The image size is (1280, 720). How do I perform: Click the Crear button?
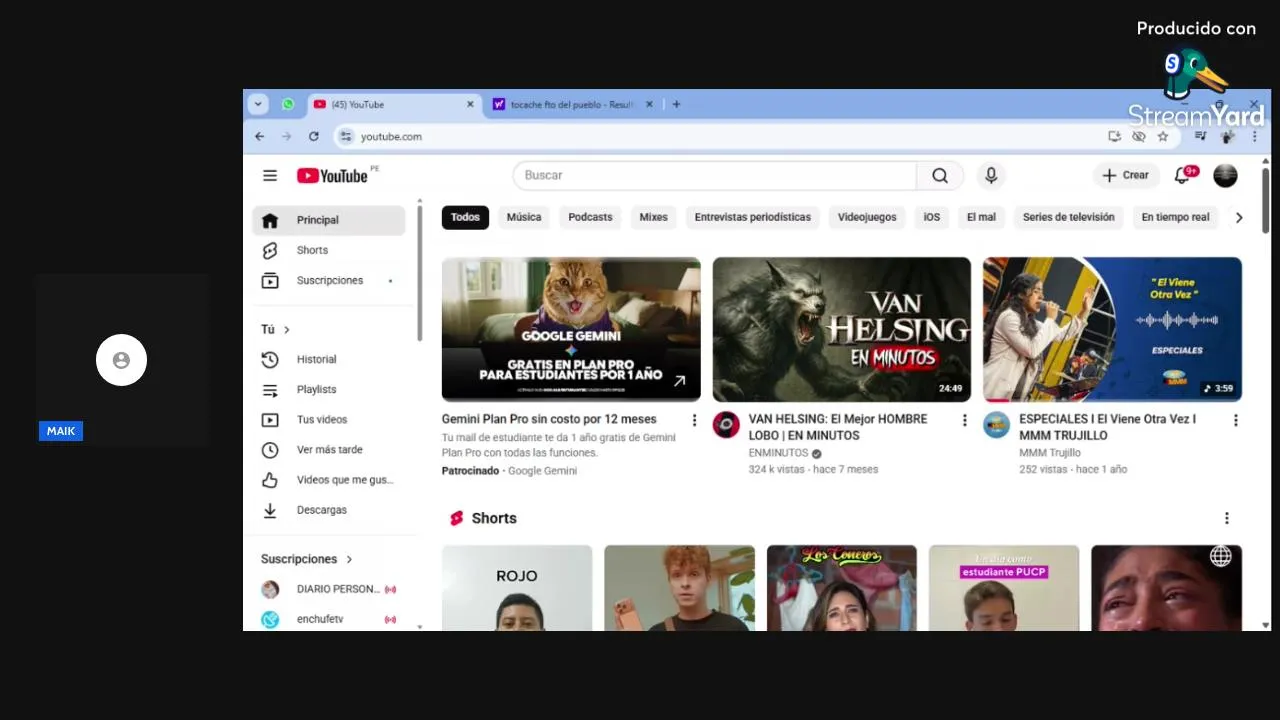pyautogui.click(x=1126, y=175)
